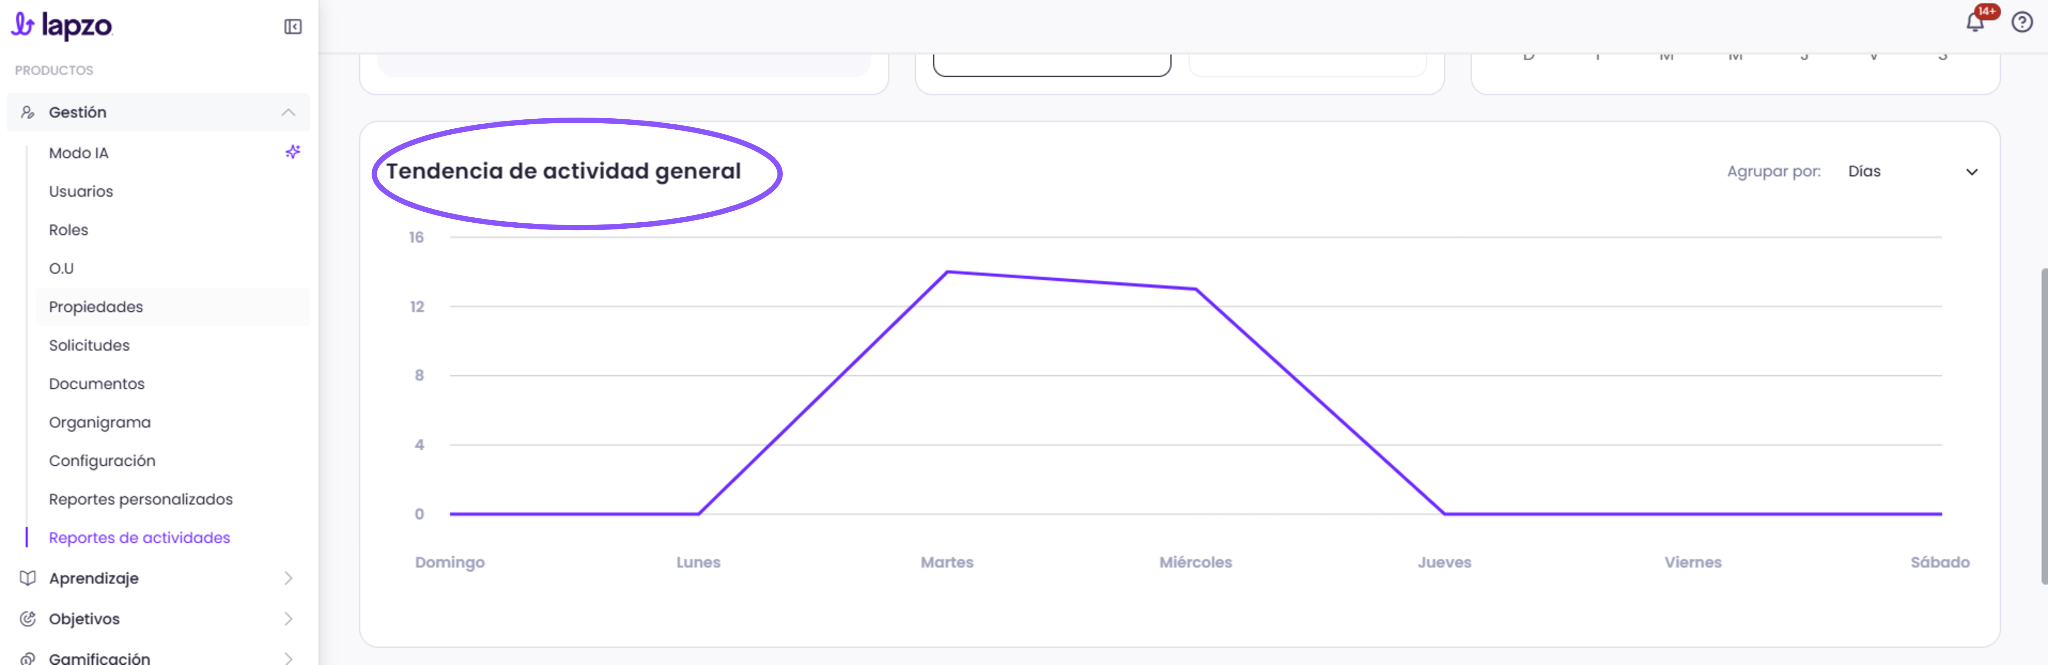Collapse sidebar using the panel toggle icon
The image size is (2048, 665).
(293, 27)
